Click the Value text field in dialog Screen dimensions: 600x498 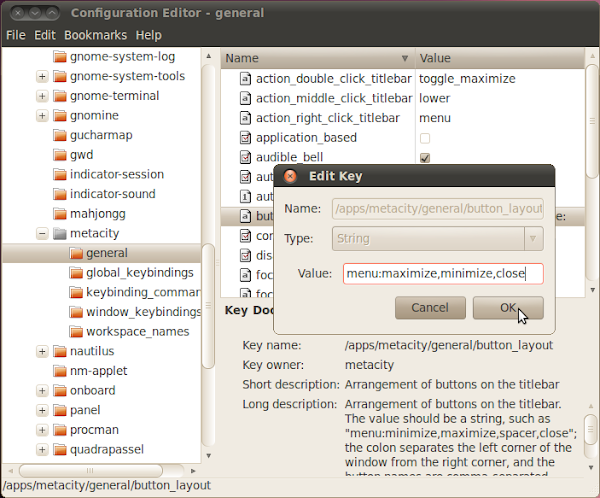tap(443, 274)
